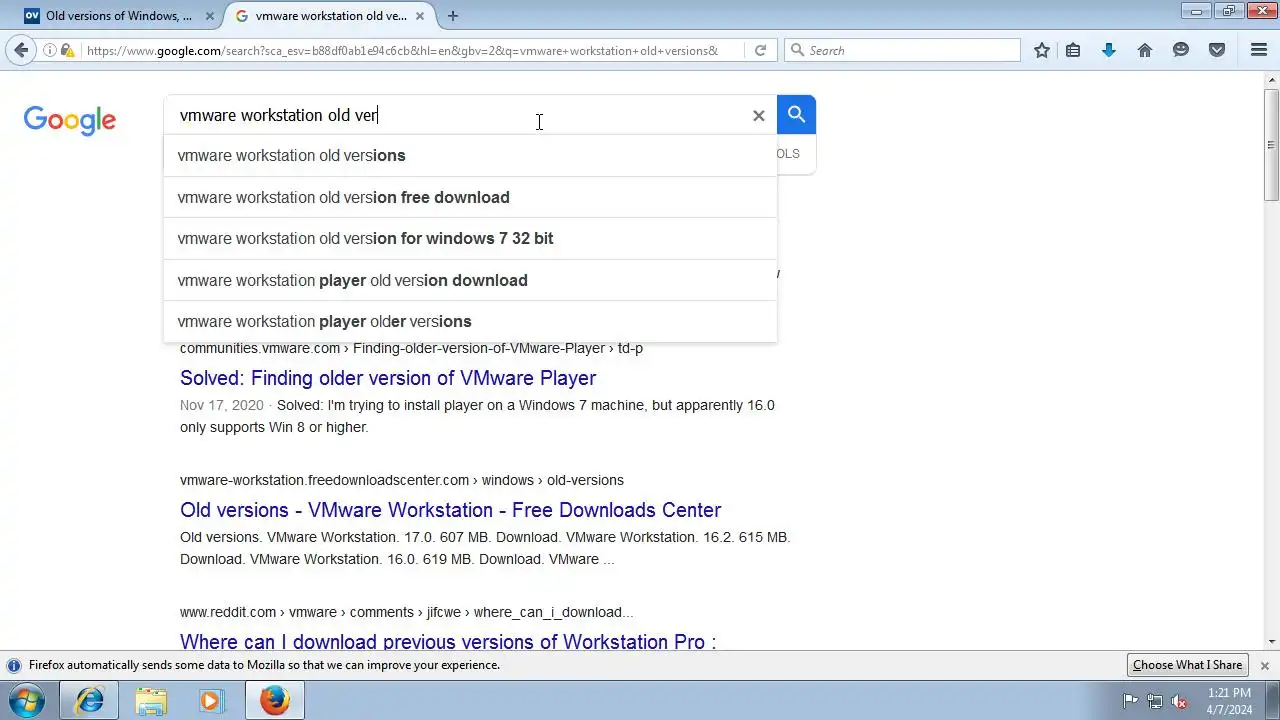Viewport: 1280px width, 720px height.
Task: Reload the current page
Action: point(760,50)
